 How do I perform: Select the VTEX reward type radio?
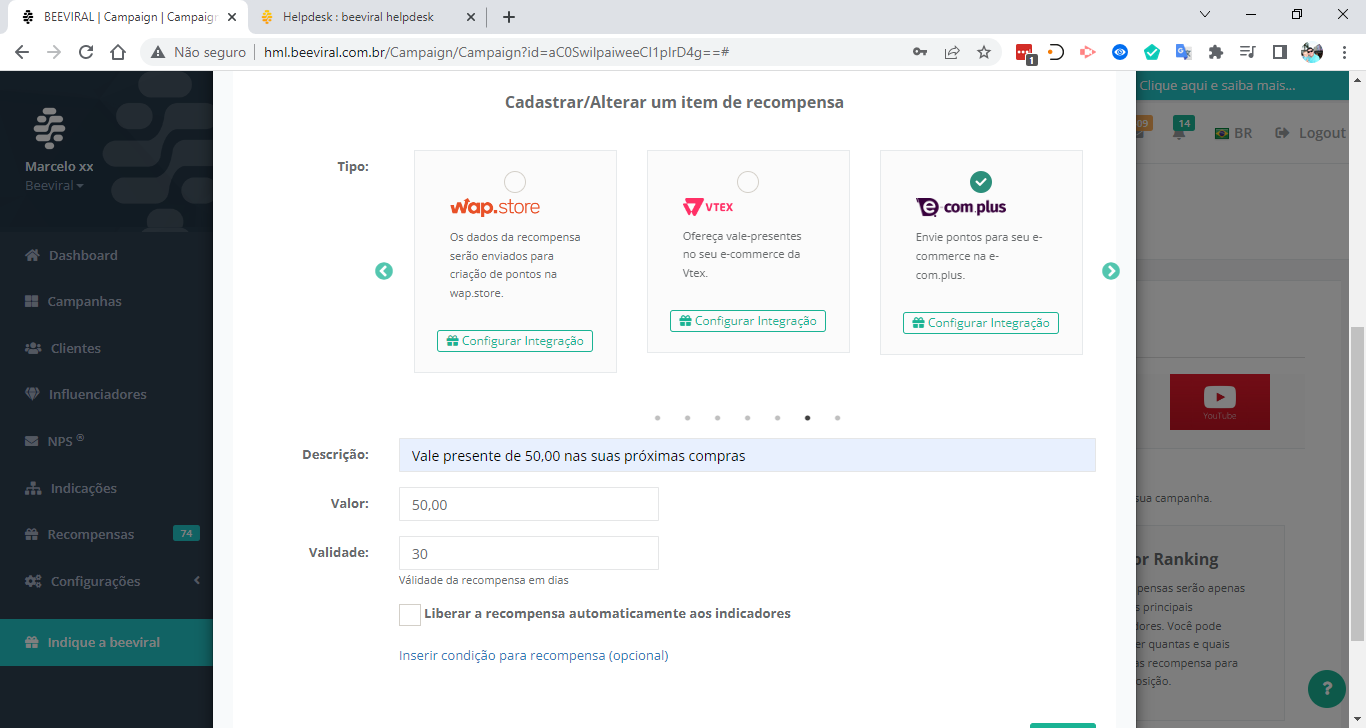(x=747, y=182)
